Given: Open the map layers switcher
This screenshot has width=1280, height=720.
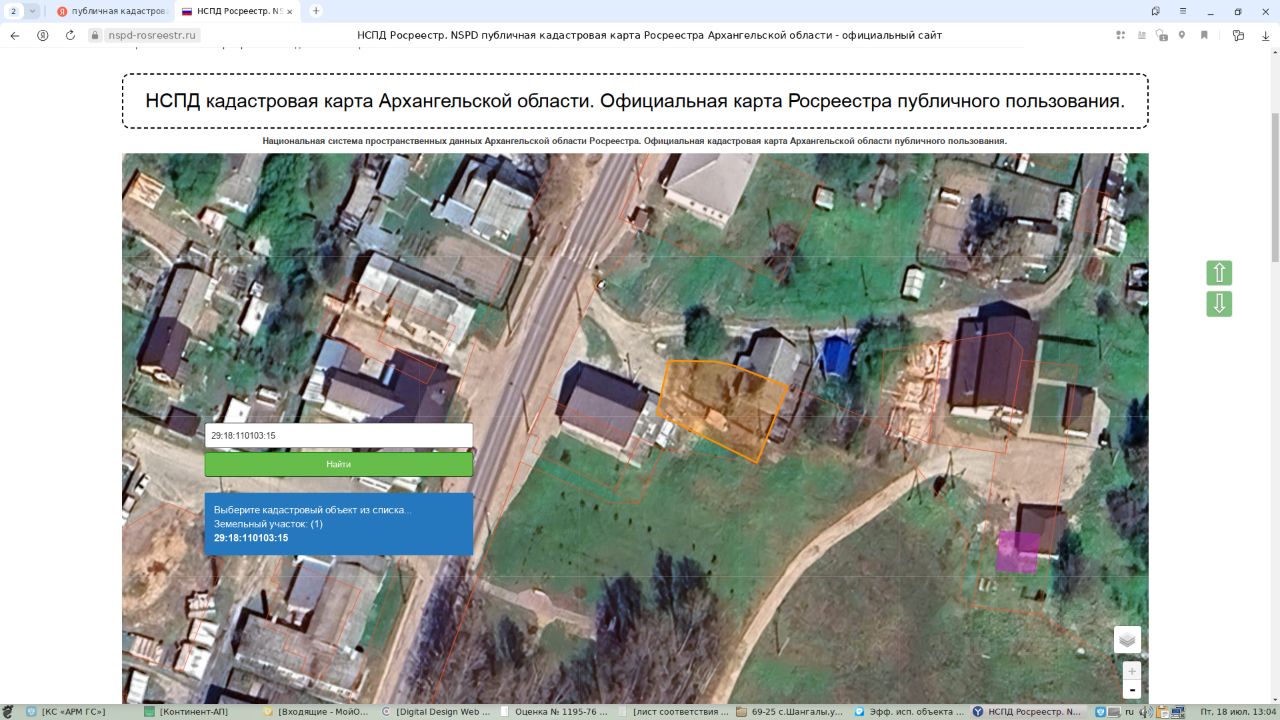Looking at the screenshot, I should coord(1127,640).
